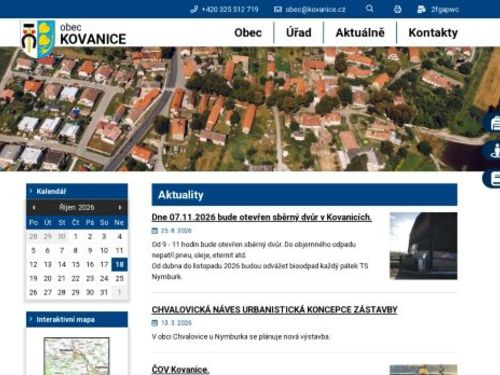
Task: Click the ČOV Kovanice article thumbnail
Action: click(423, 370)
